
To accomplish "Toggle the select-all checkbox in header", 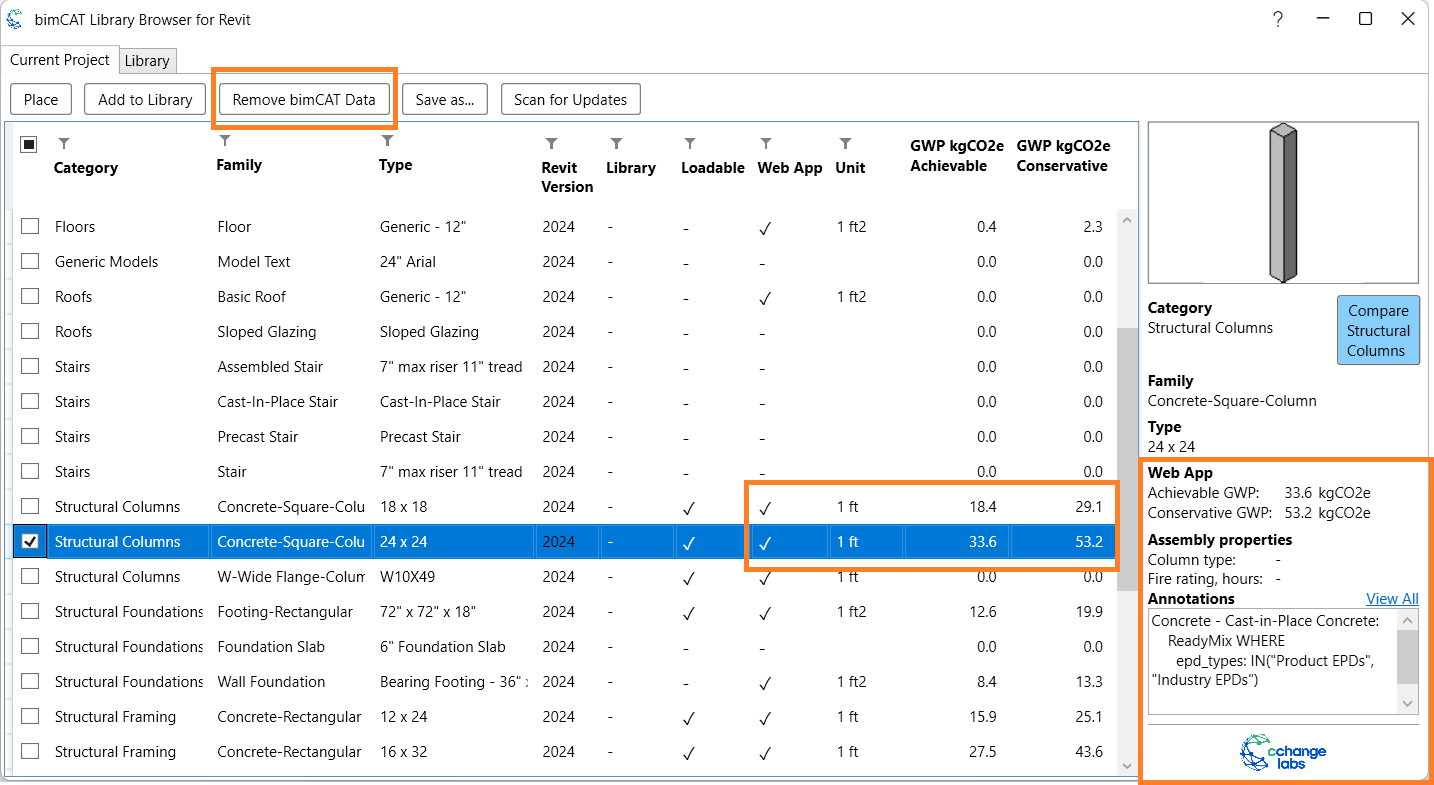I will click(x=29, y=145).
